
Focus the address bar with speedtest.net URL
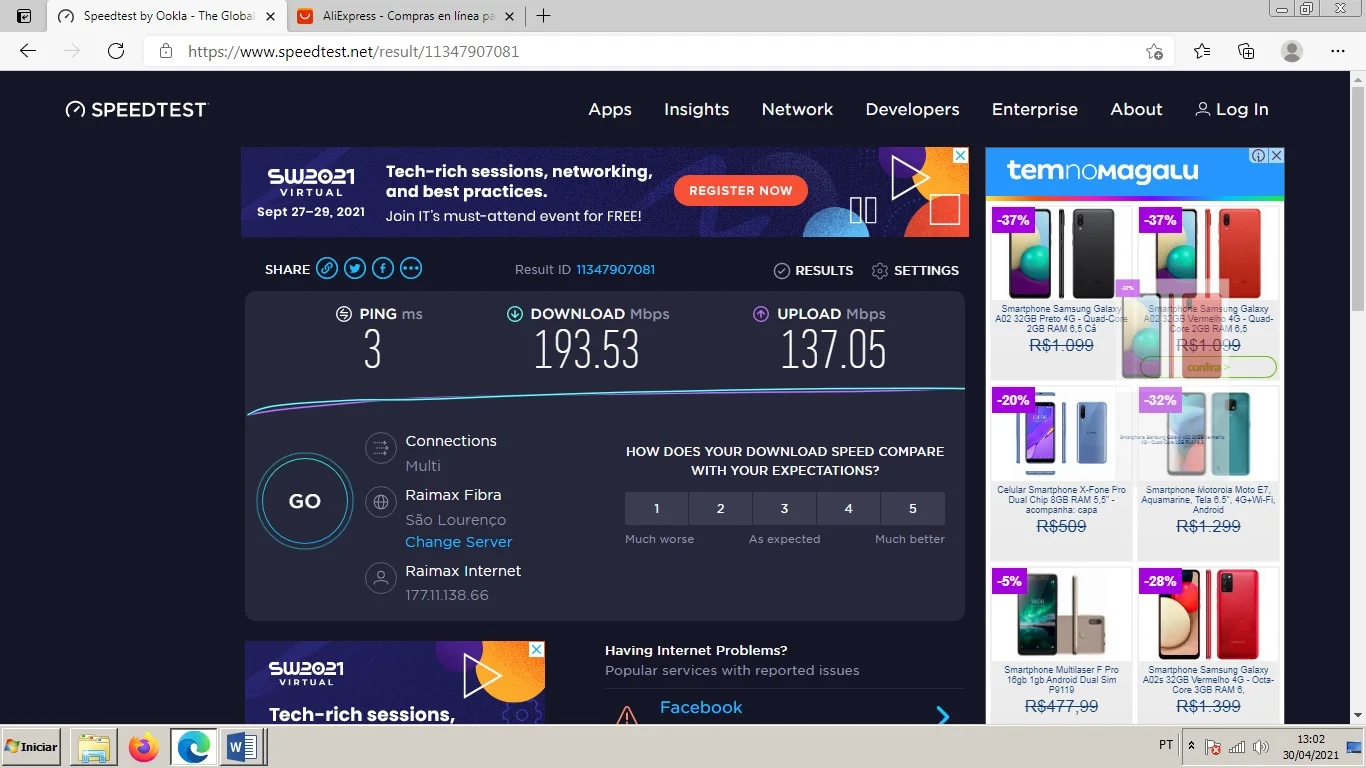(x=660, y=51)
